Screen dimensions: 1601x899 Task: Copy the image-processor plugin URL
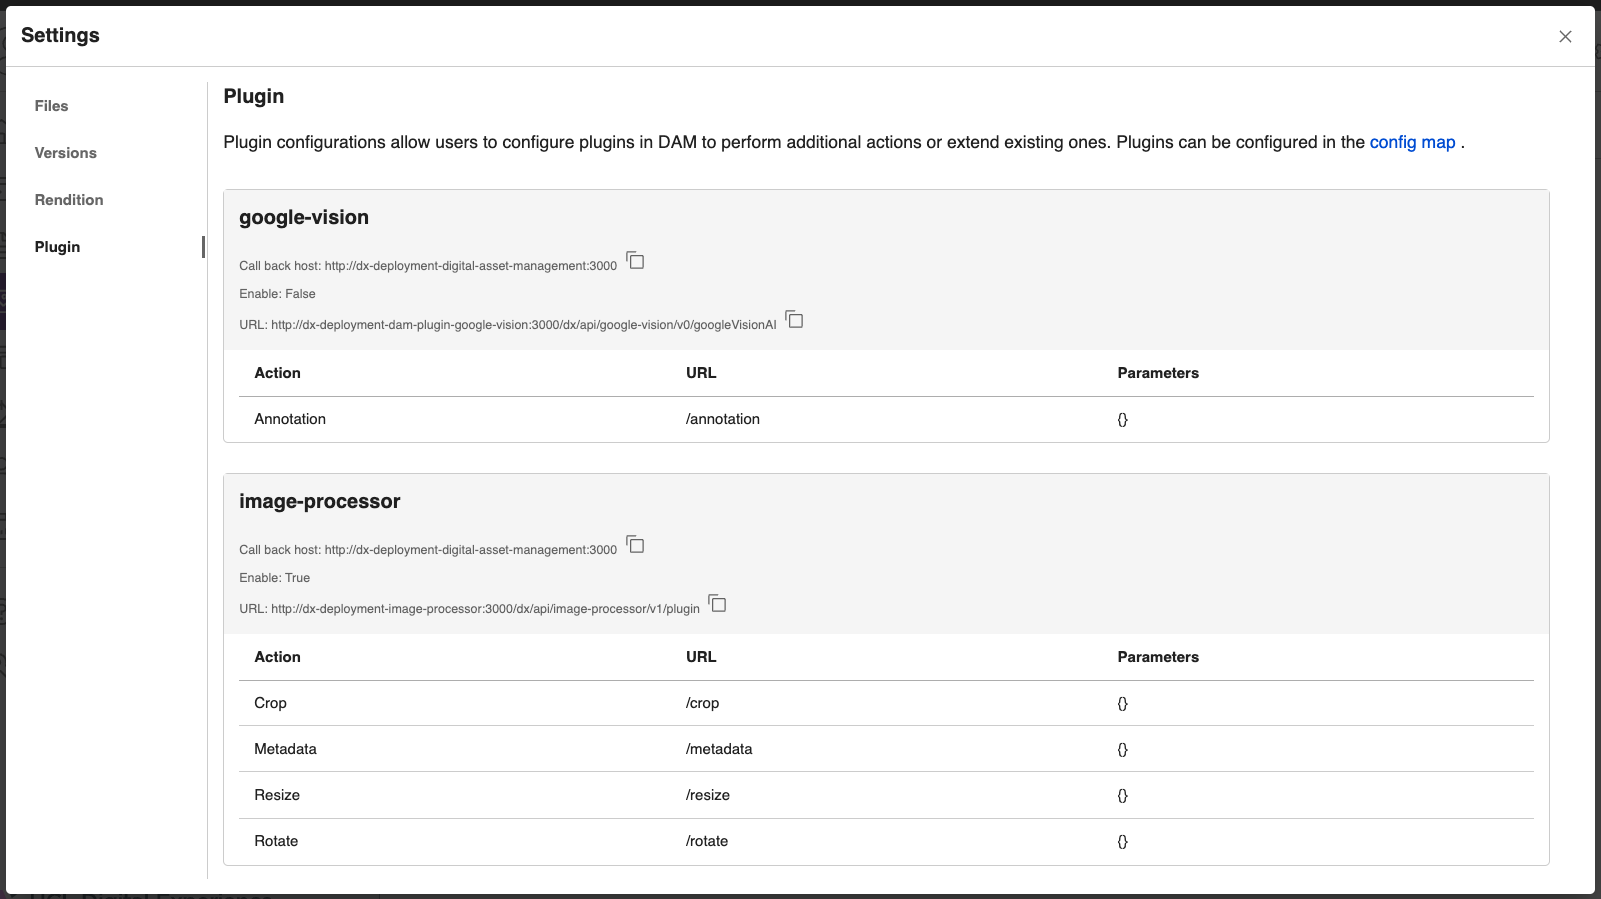pos(717,604)
